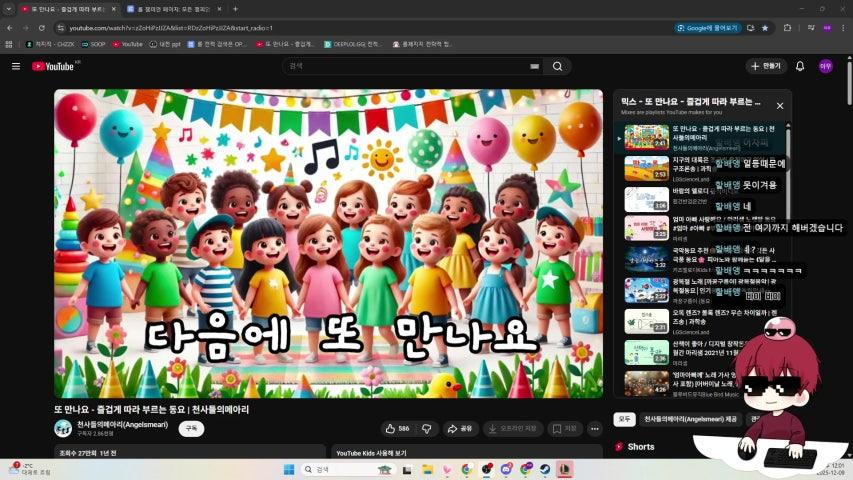This screenshot has height=480, width=853.
Task: Open the notifications bell
Action: (x=800, y=66)
